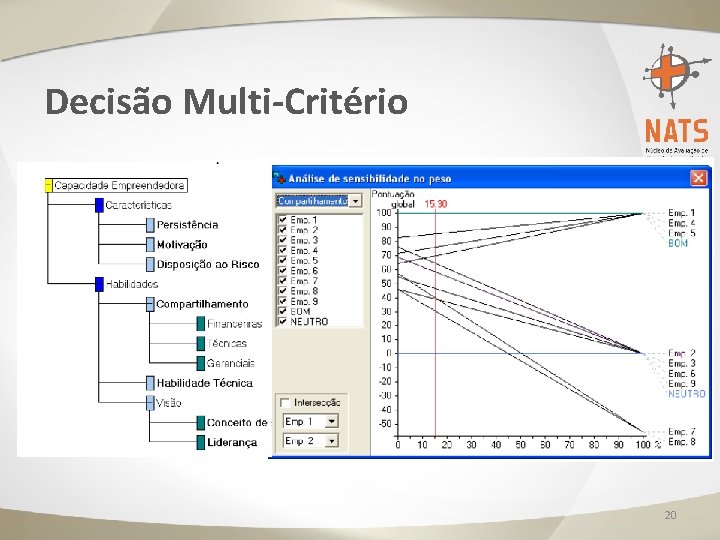
Task: Click the slide title Decisão Multi-Critério
Action: (x=227, y=101)
